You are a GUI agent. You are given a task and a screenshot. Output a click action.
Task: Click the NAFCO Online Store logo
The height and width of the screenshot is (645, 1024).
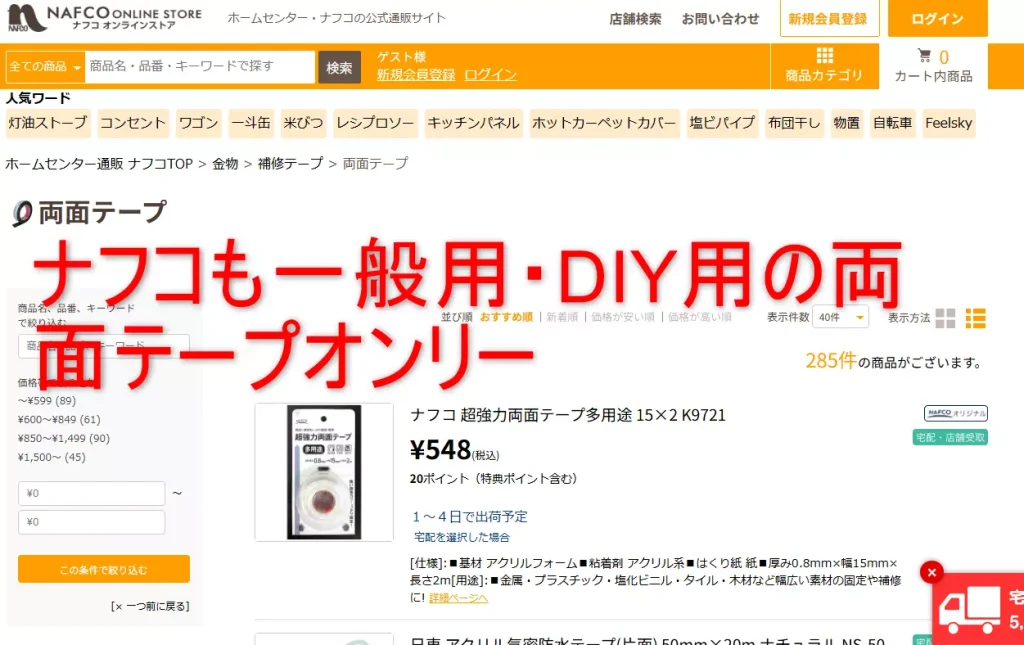[104, 18]
